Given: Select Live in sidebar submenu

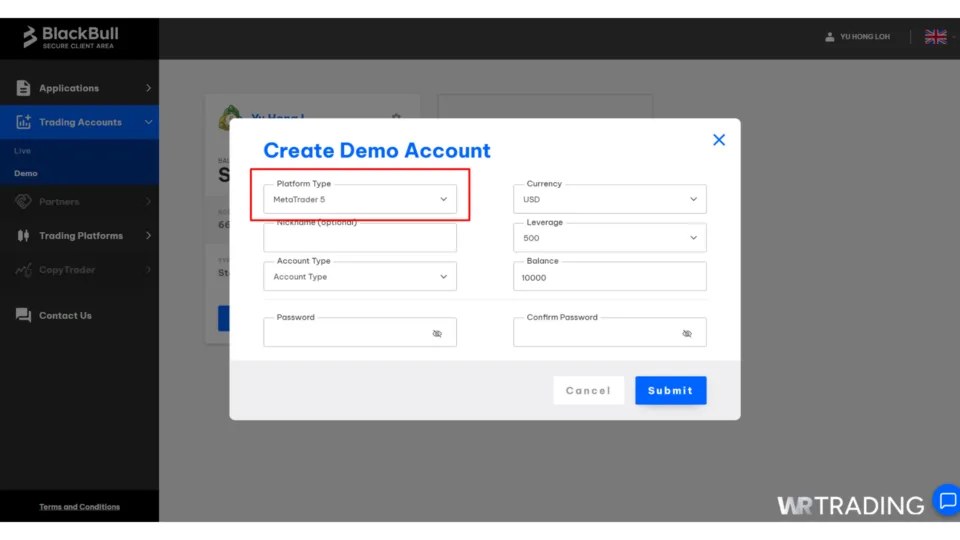Looking at the screenshot, I should pos(22,151).
